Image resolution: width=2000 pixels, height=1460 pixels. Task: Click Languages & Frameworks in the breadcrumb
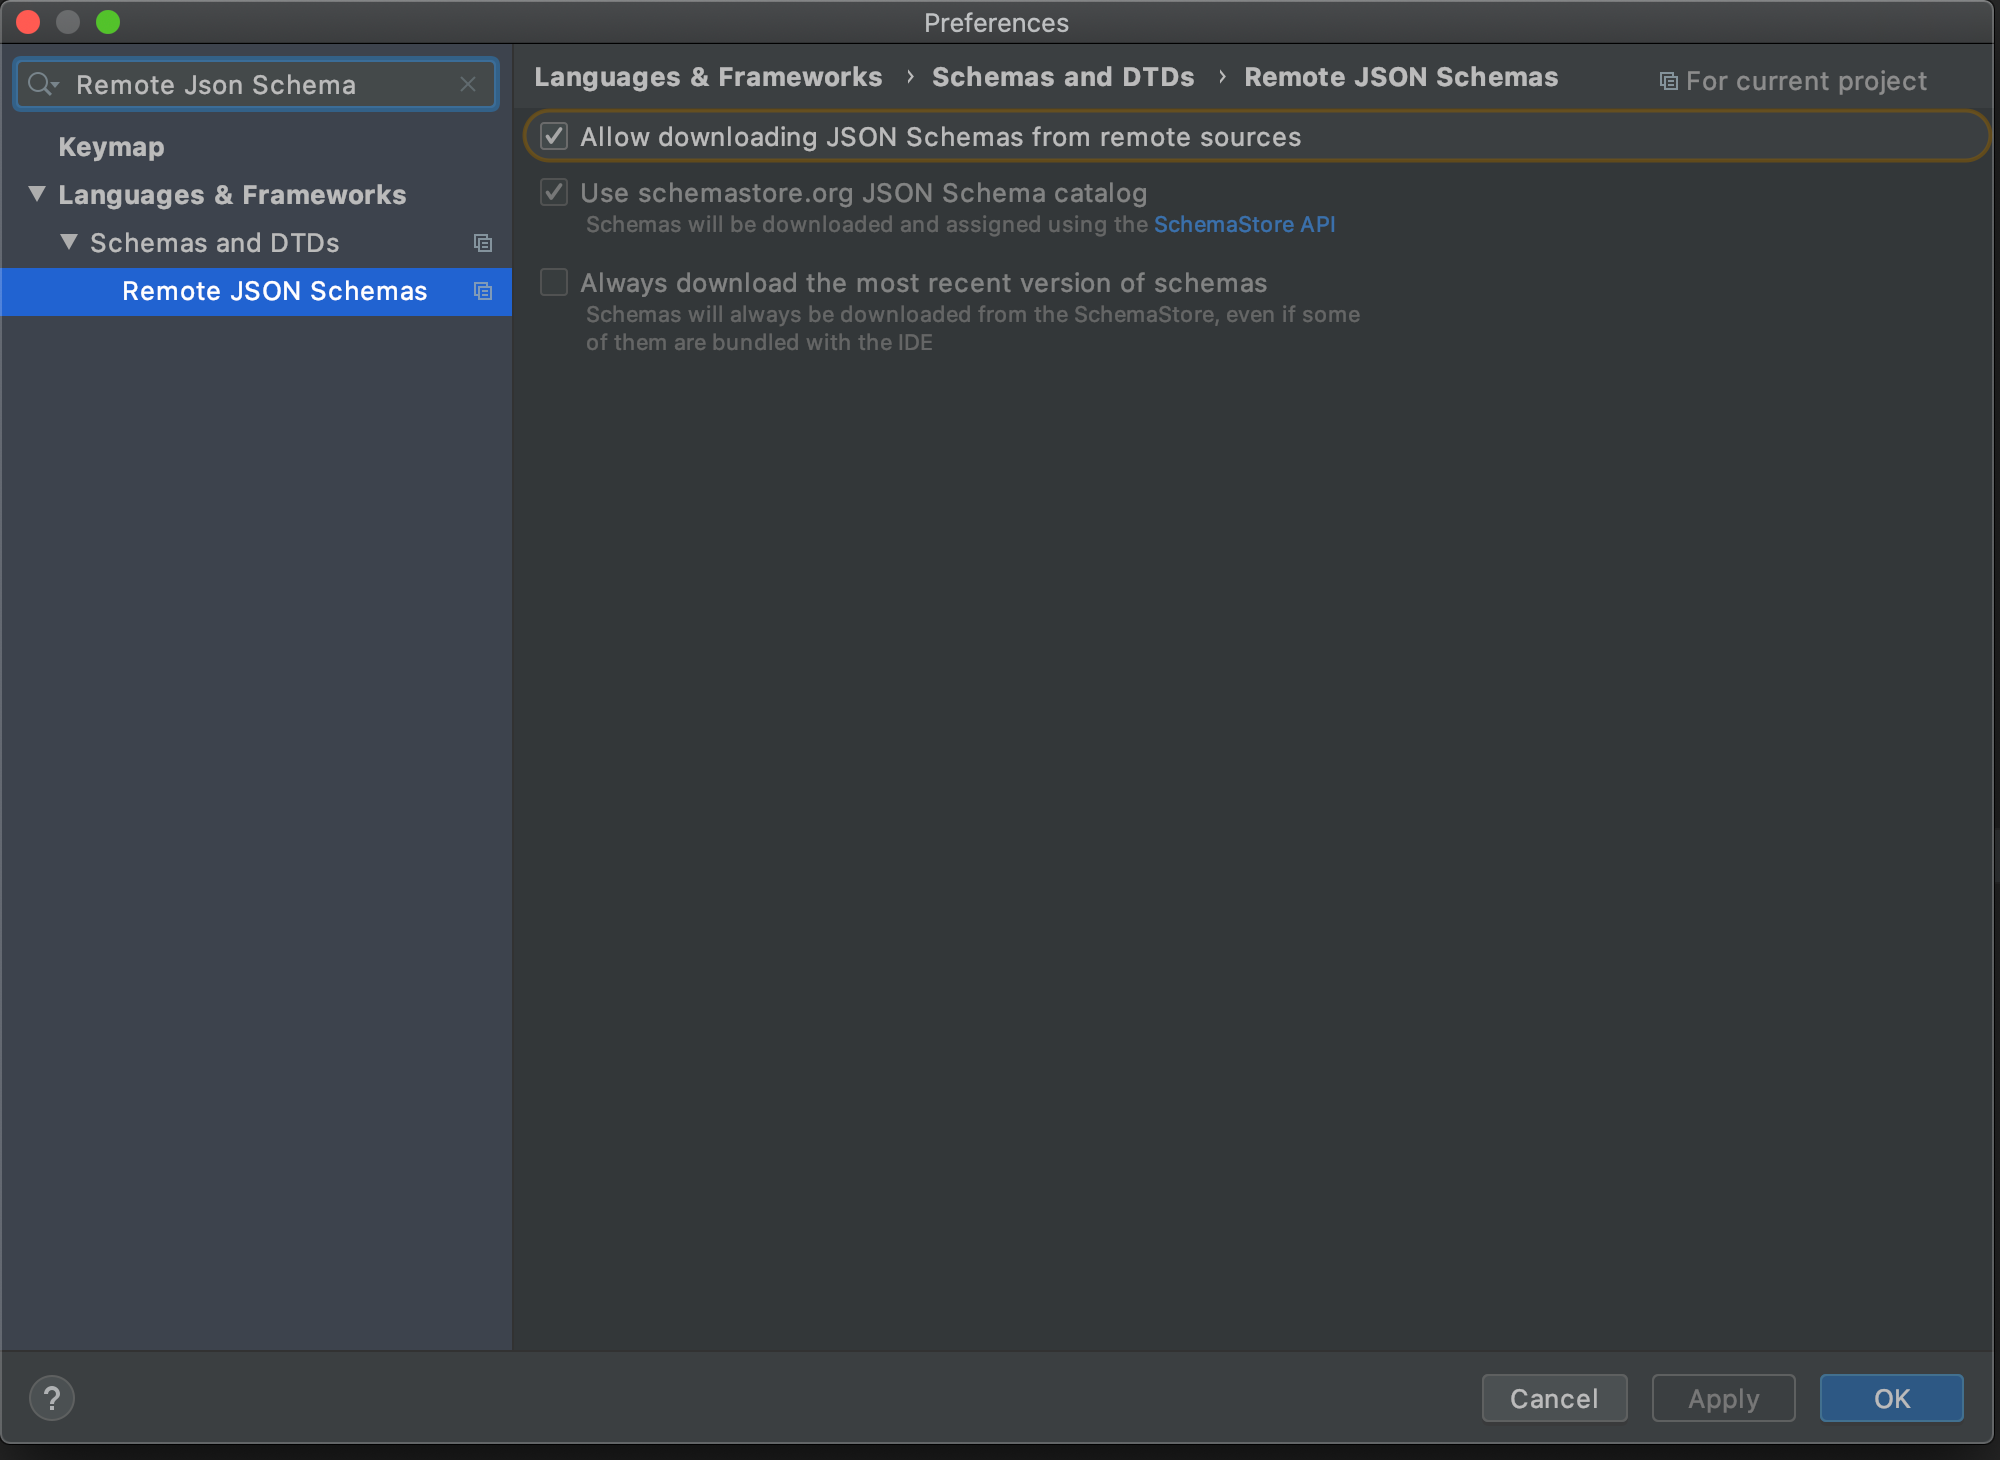click(x=708, y=77)
